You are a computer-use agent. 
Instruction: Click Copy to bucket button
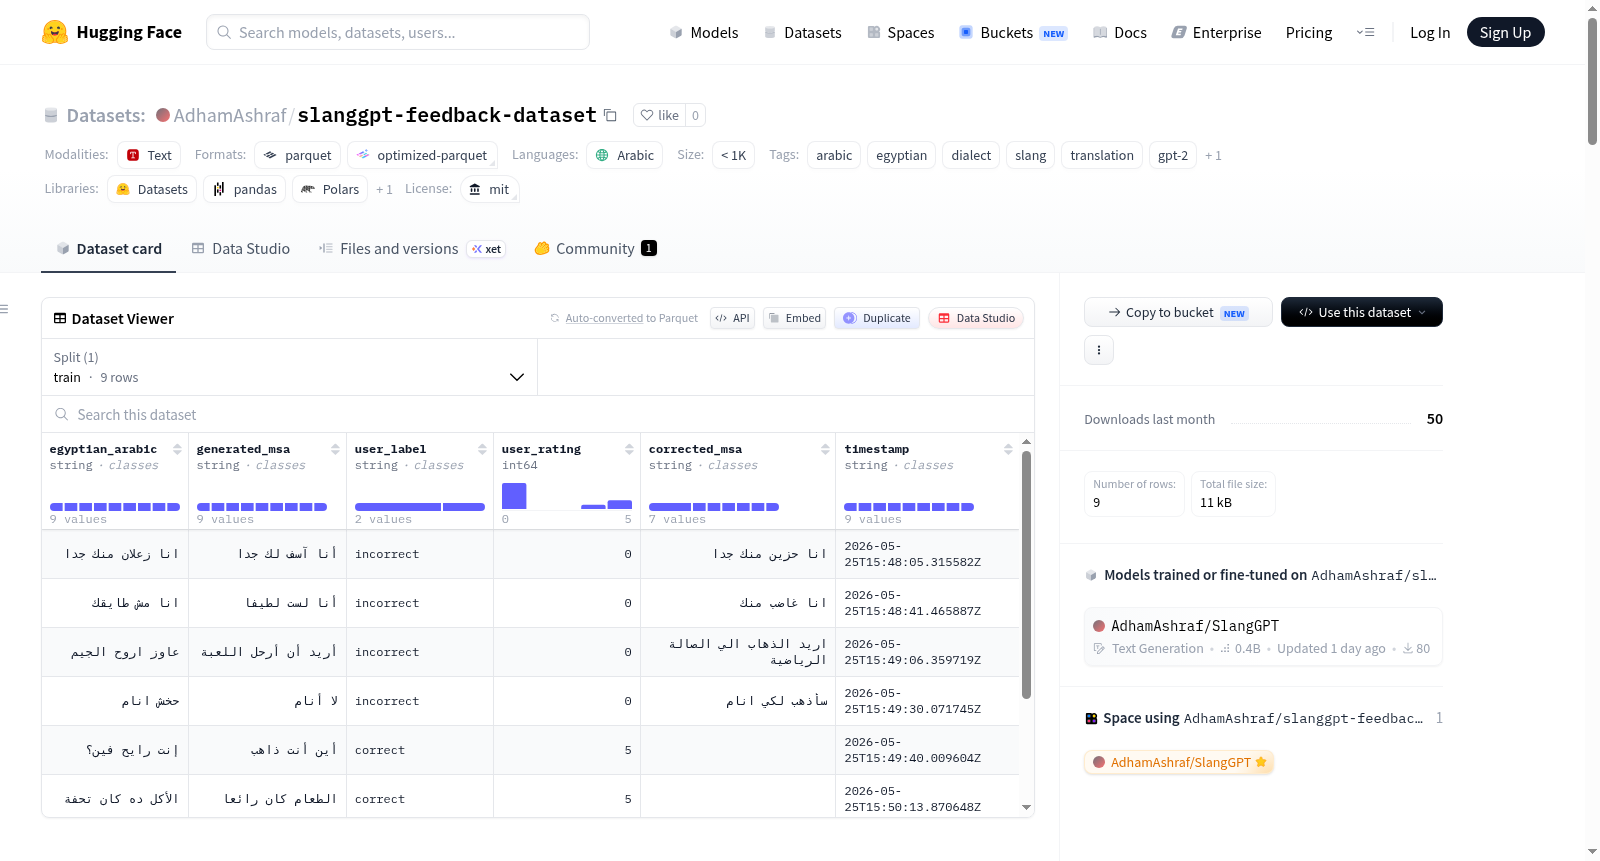(x=1178, y=312)
